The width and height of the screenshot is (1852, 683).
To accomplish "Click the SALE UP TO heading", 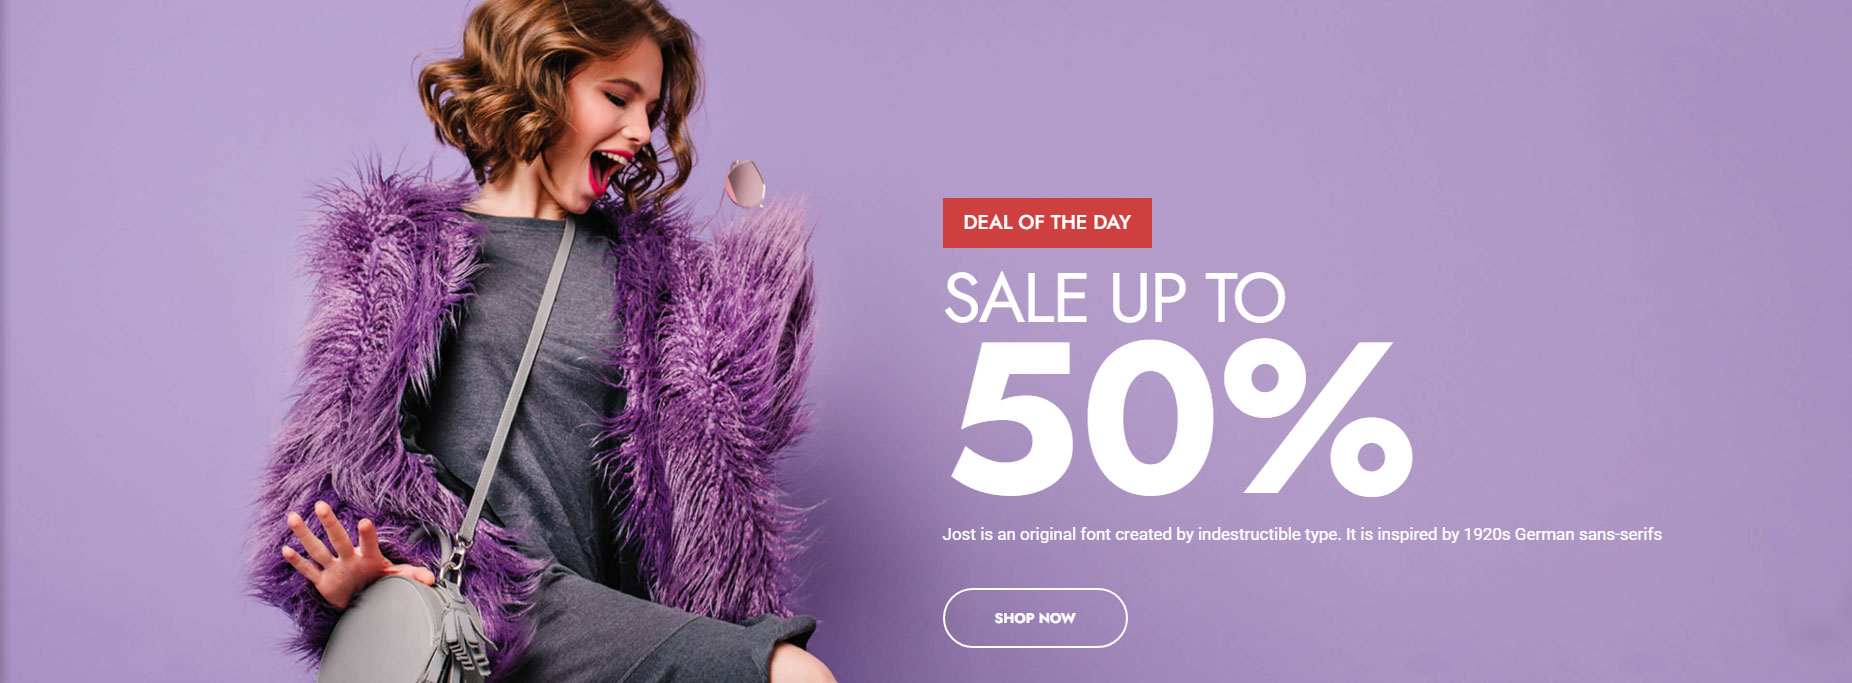I will click(x=1114, y=298).
